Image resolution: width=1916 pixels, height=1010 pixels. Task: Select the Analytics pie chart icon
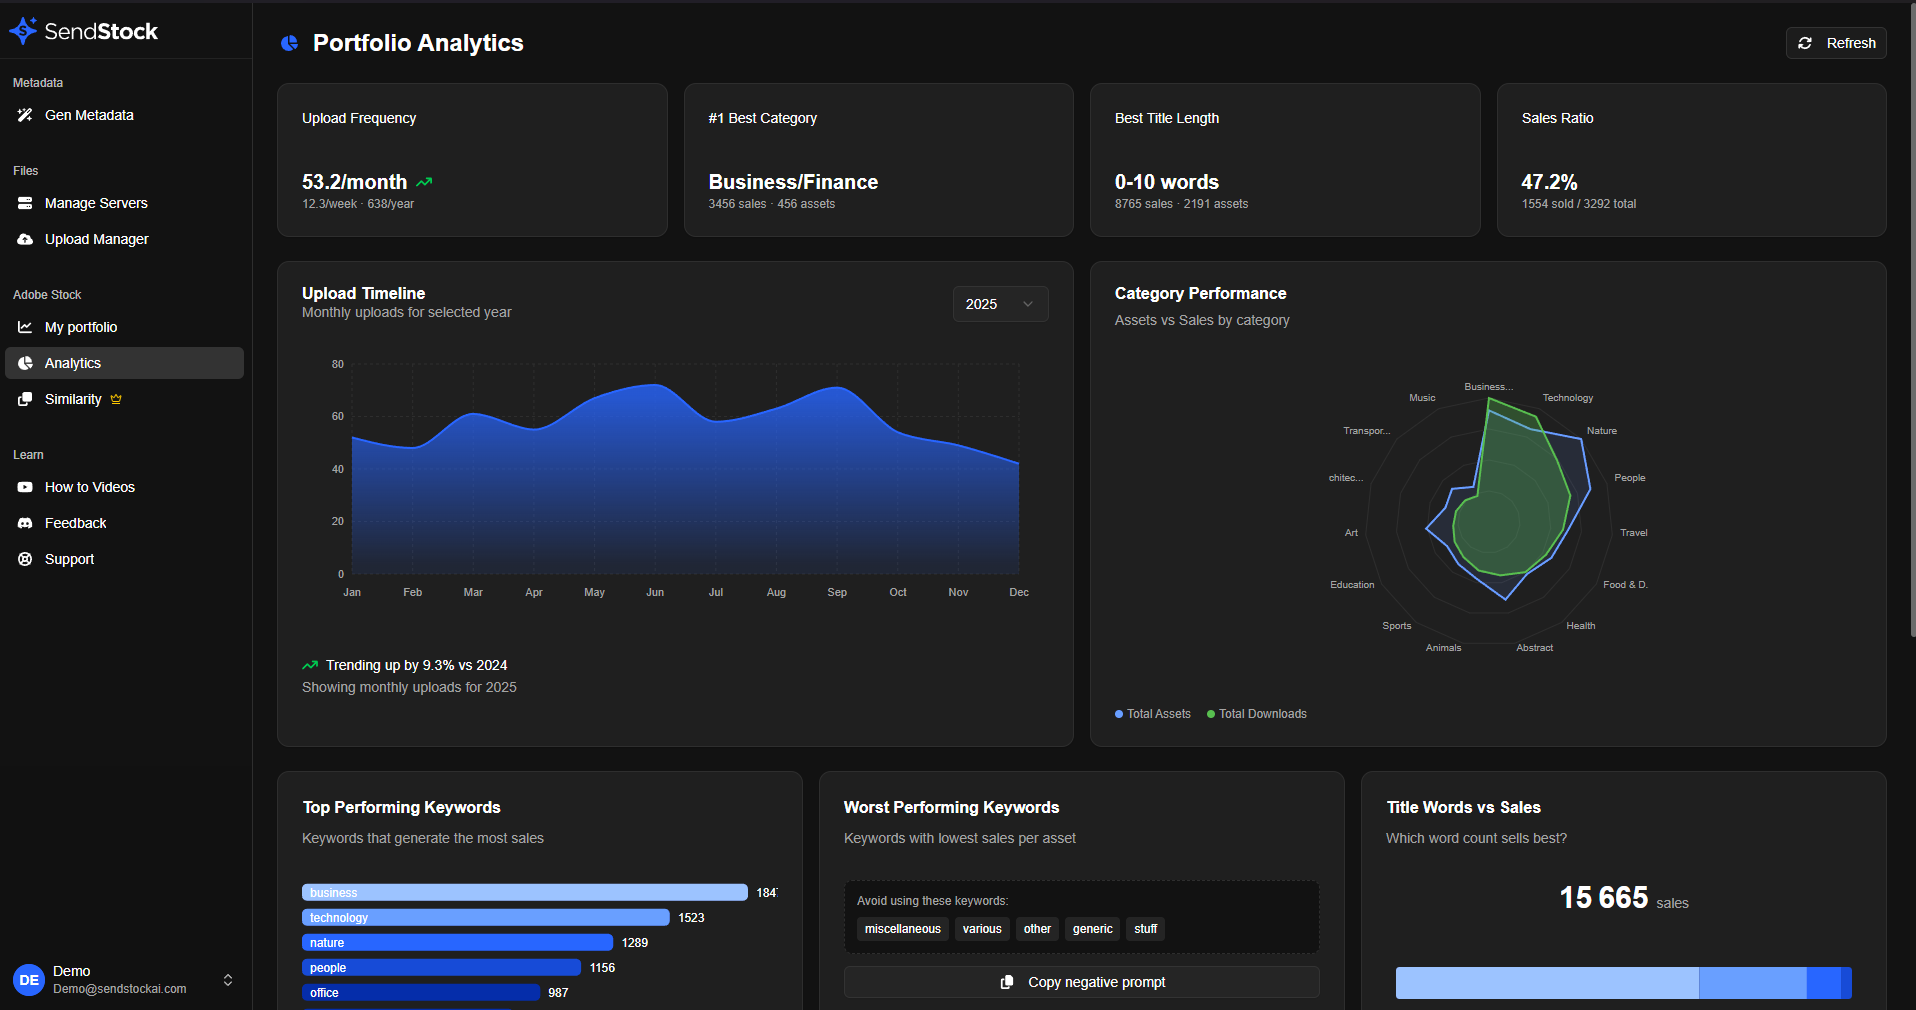pos(25,363)
